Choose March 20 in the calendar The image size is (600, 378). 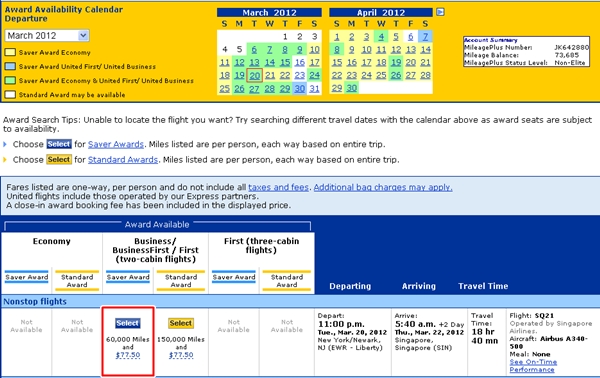tap(254, 75)
